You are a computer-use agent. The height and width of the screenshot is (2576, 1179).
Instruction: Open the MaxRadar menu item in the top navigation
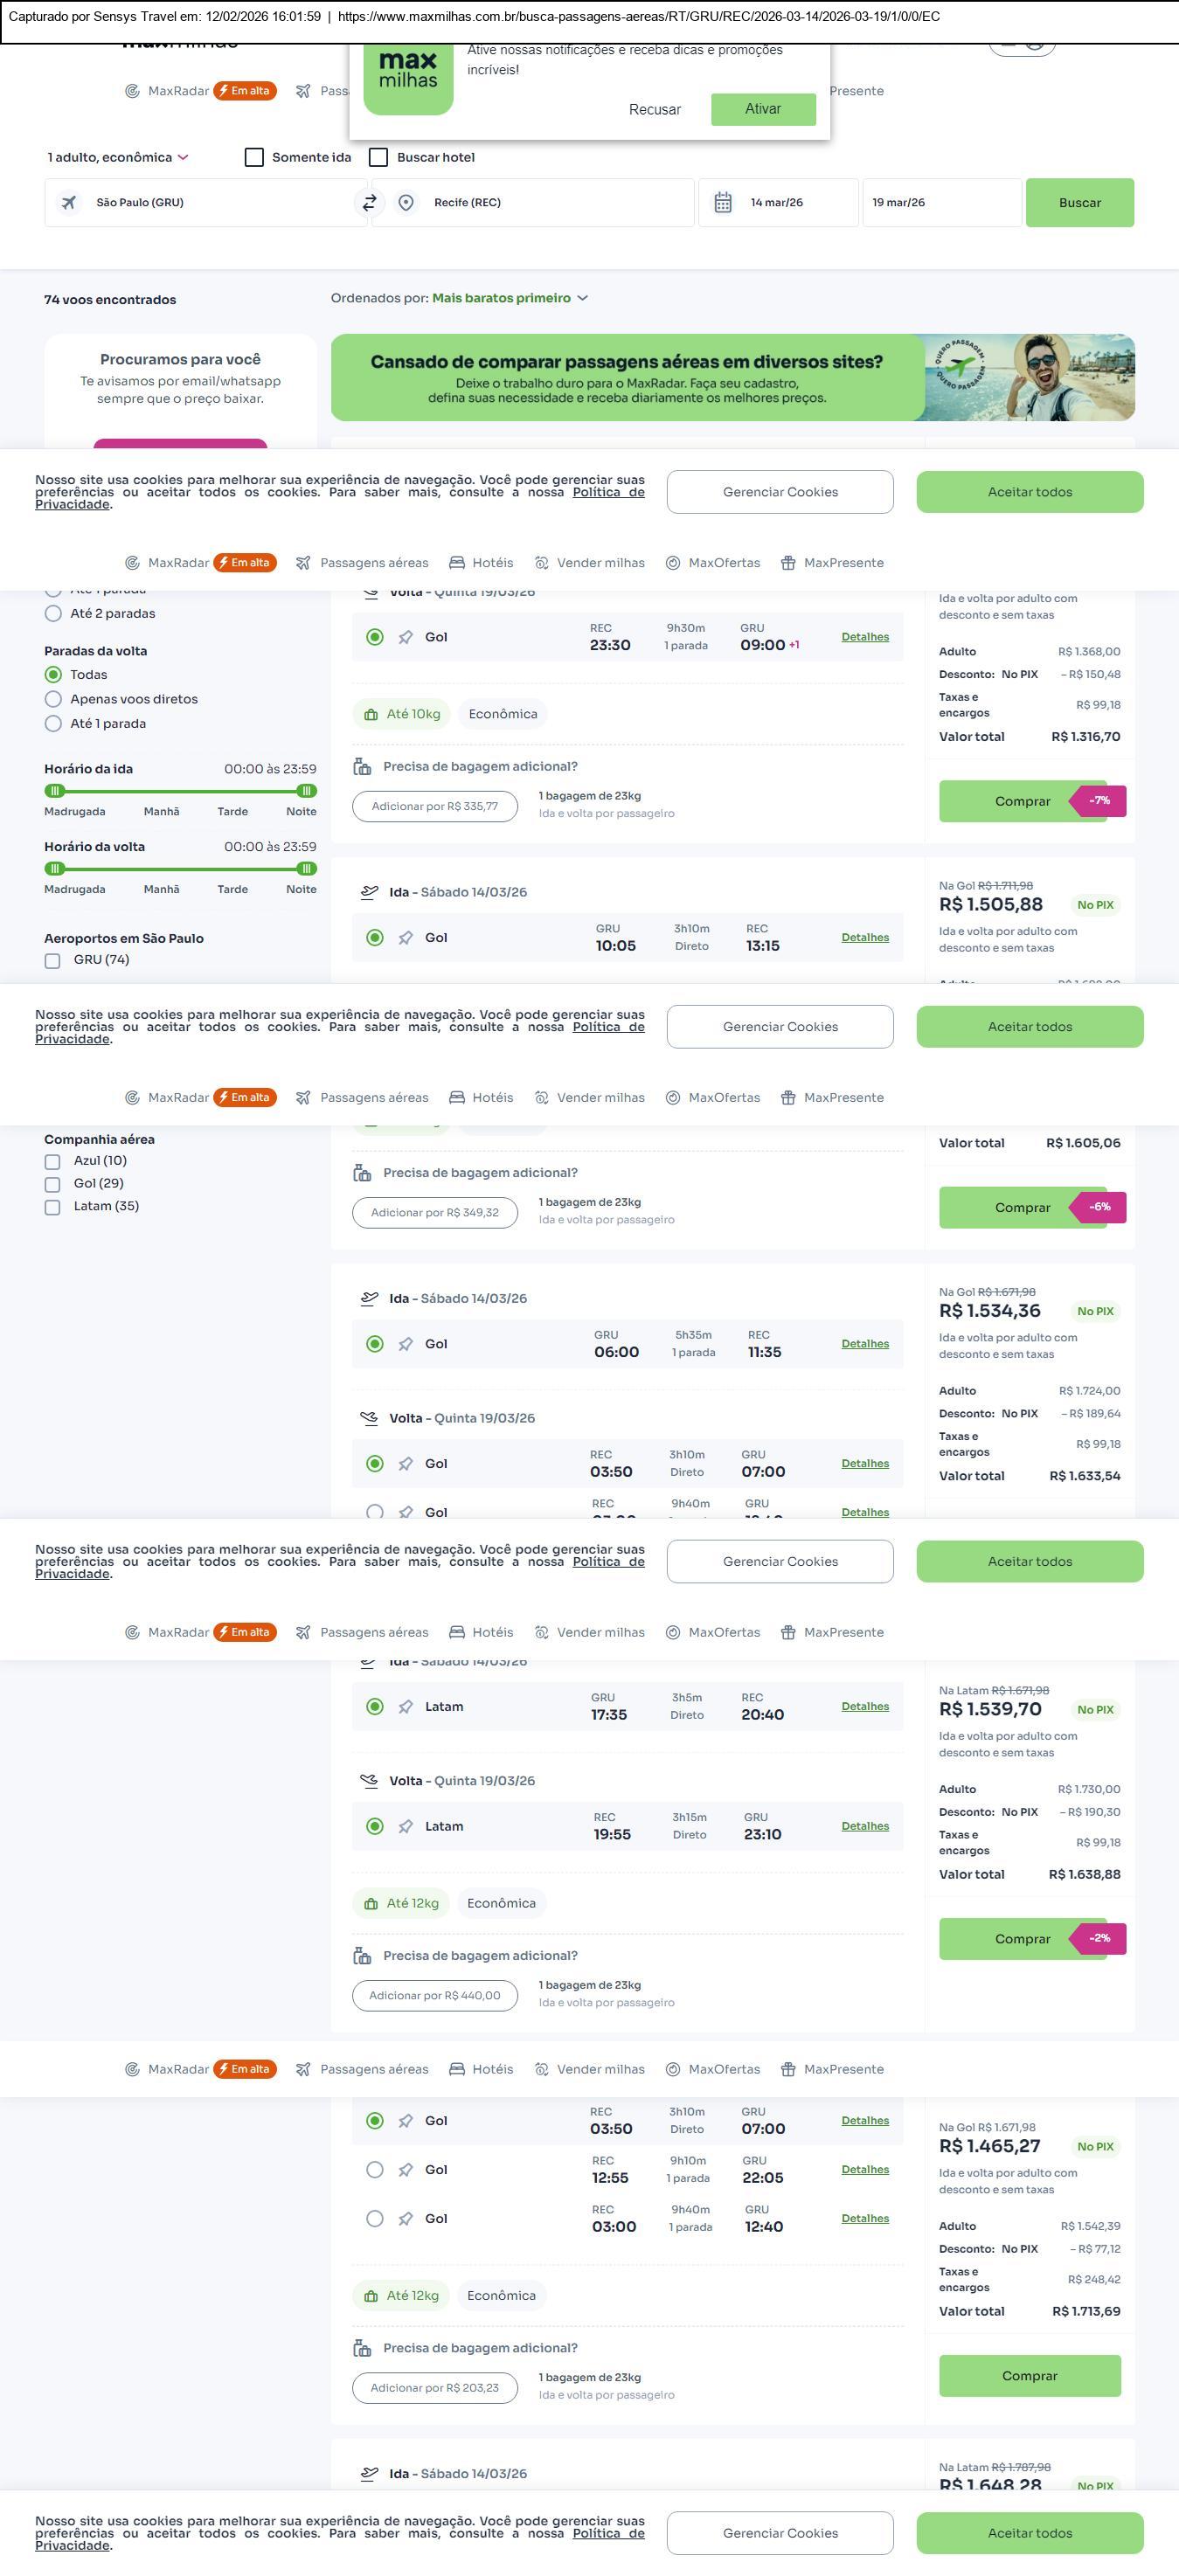(x=168, y=91)
